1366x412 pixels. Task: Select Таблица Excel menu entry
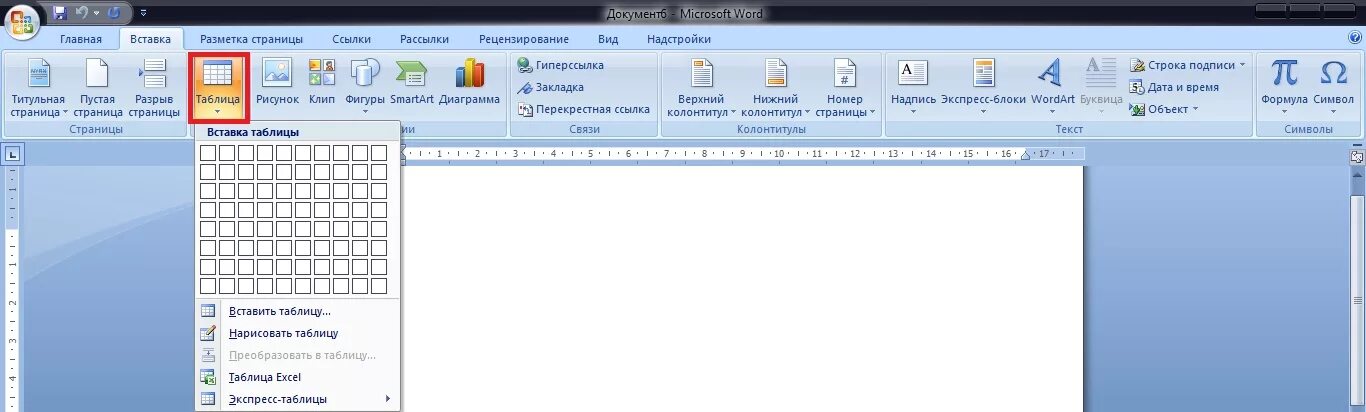tap(298, 377)
